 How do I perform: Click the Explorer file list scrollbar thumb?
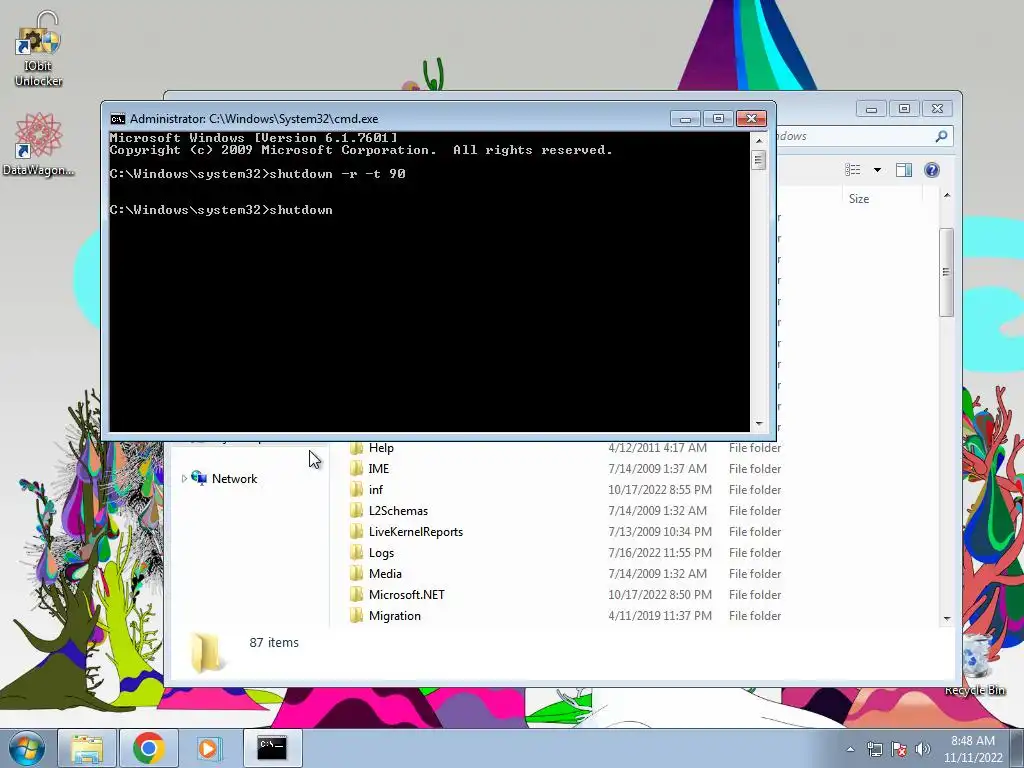click(947, 272)
